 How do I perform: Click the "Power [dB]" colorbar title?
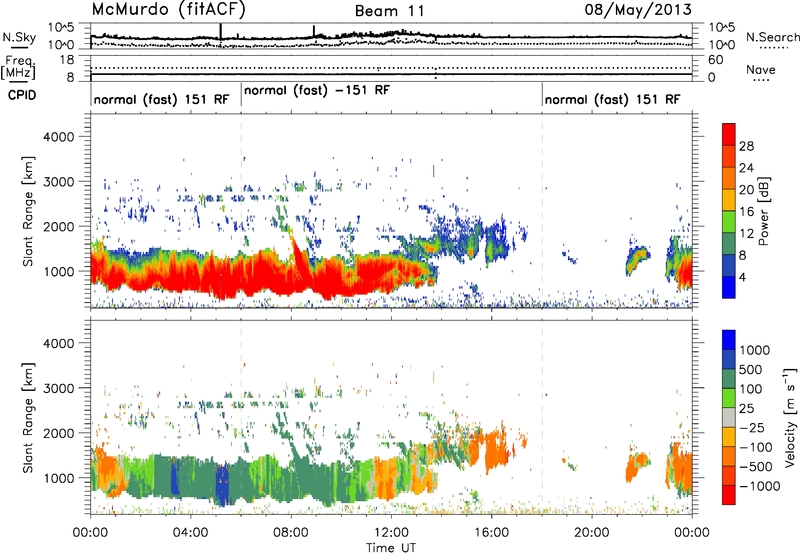(764, 211)
